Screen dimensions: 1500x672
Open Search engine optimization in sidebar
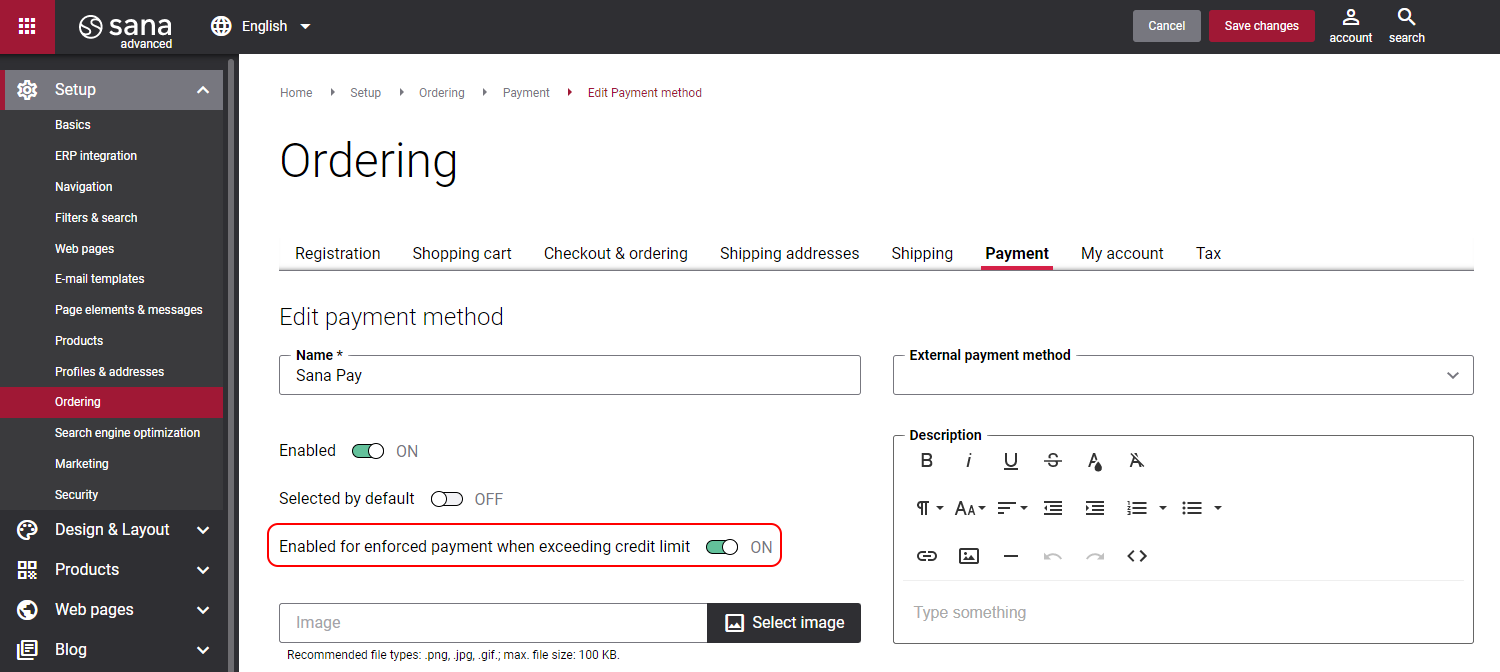127,433
